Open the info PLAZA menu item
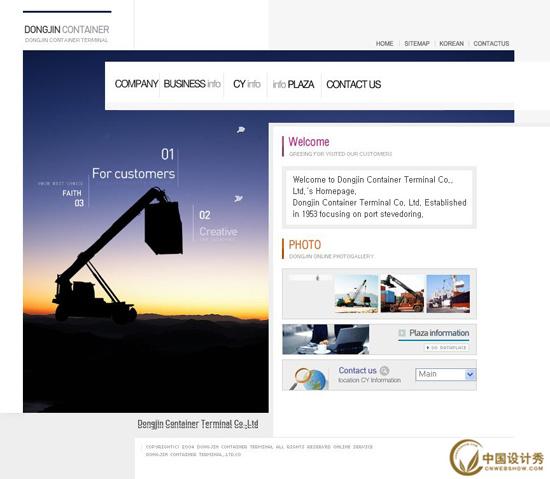Image resolution: width=550 pixels, height=479 pixels. (293, 84)
